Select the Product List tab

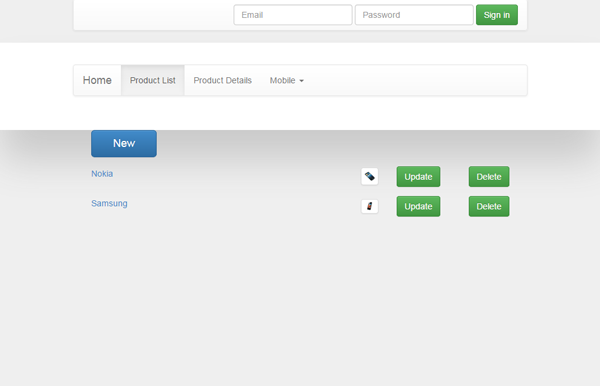(x=153, y=80)
